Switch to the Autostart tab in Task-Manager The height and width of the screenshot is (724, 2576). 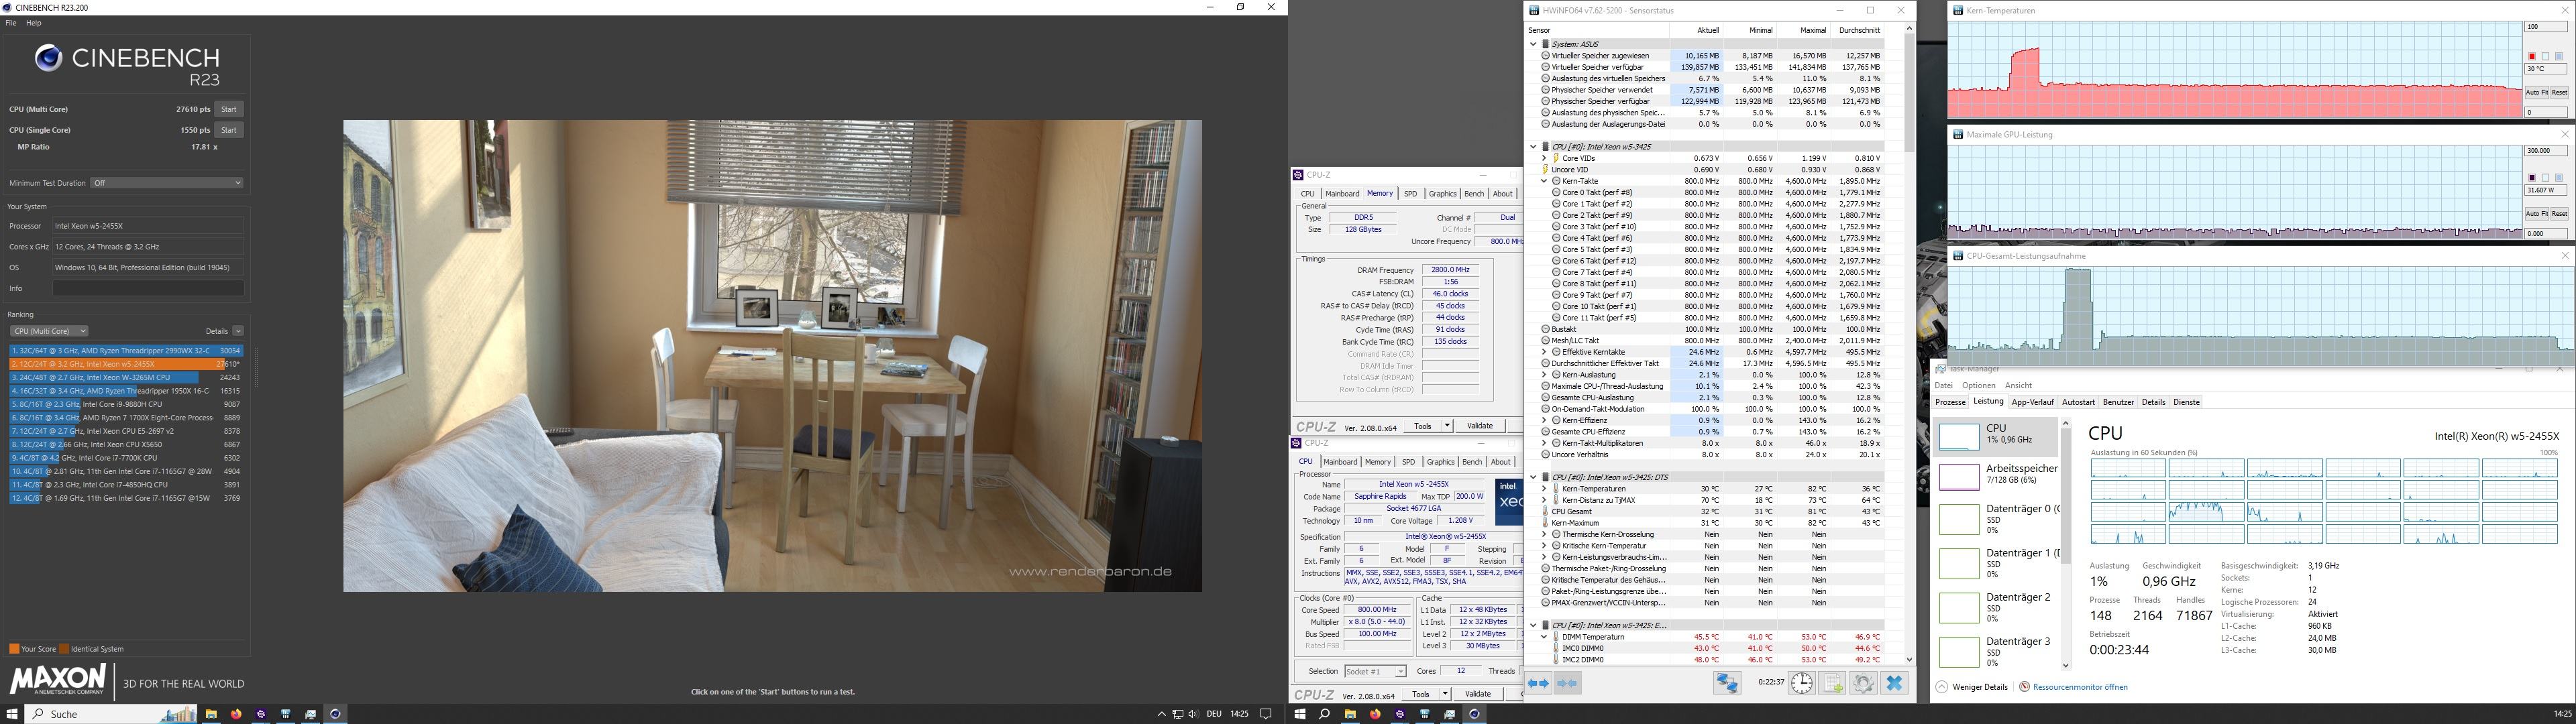[2078, 403]
